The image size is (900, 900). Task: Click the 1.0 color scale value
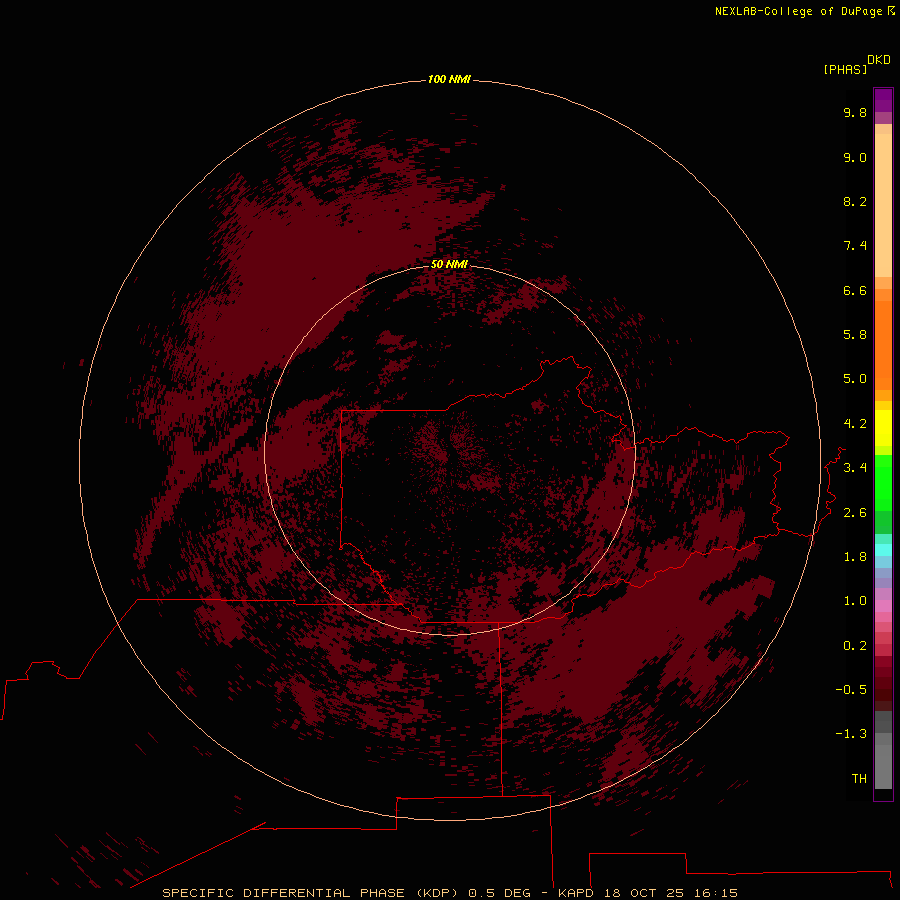tap(855, 601)
